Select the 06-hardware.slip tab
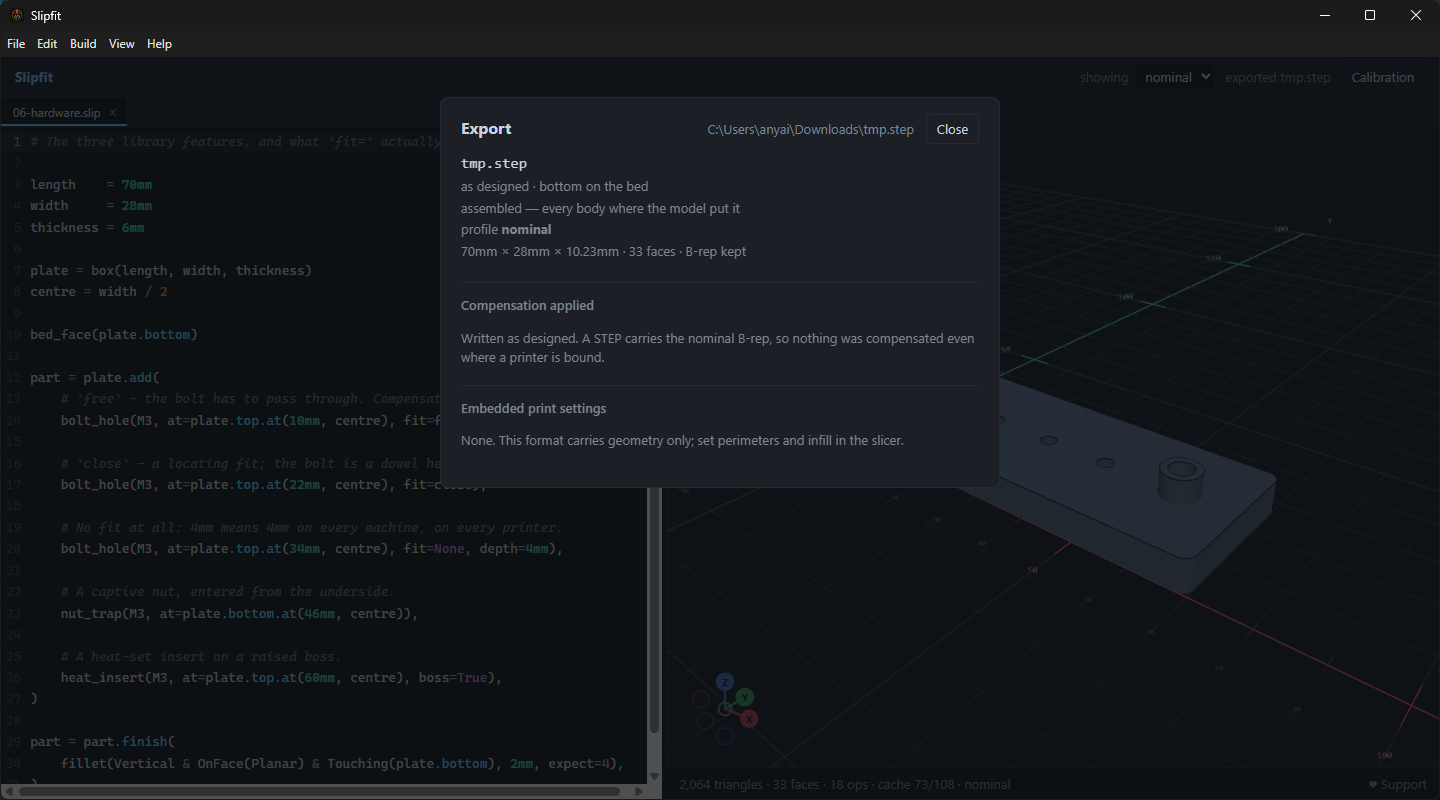Viewport: 1440px width, 800px height. [x=64, y=113]
